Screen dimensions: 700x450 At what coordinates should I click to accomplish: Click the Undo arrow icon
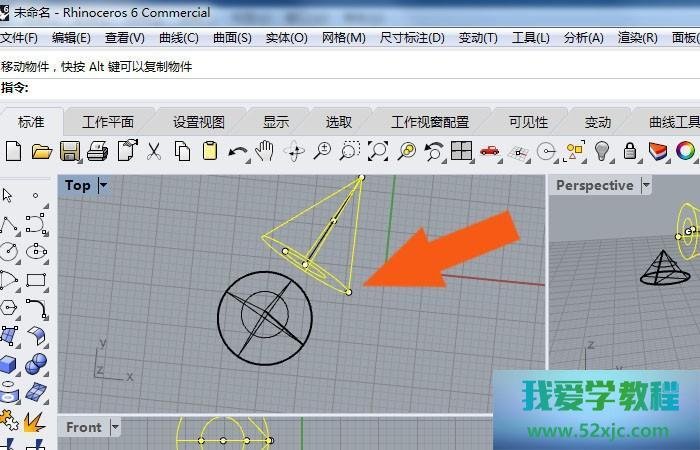(x=238, y=151)
